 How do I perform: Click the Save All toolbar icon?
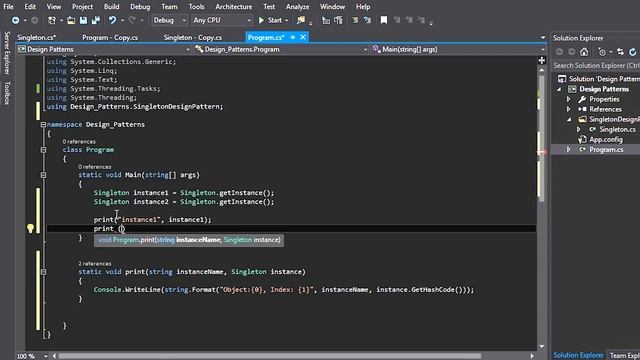[96, 20]
